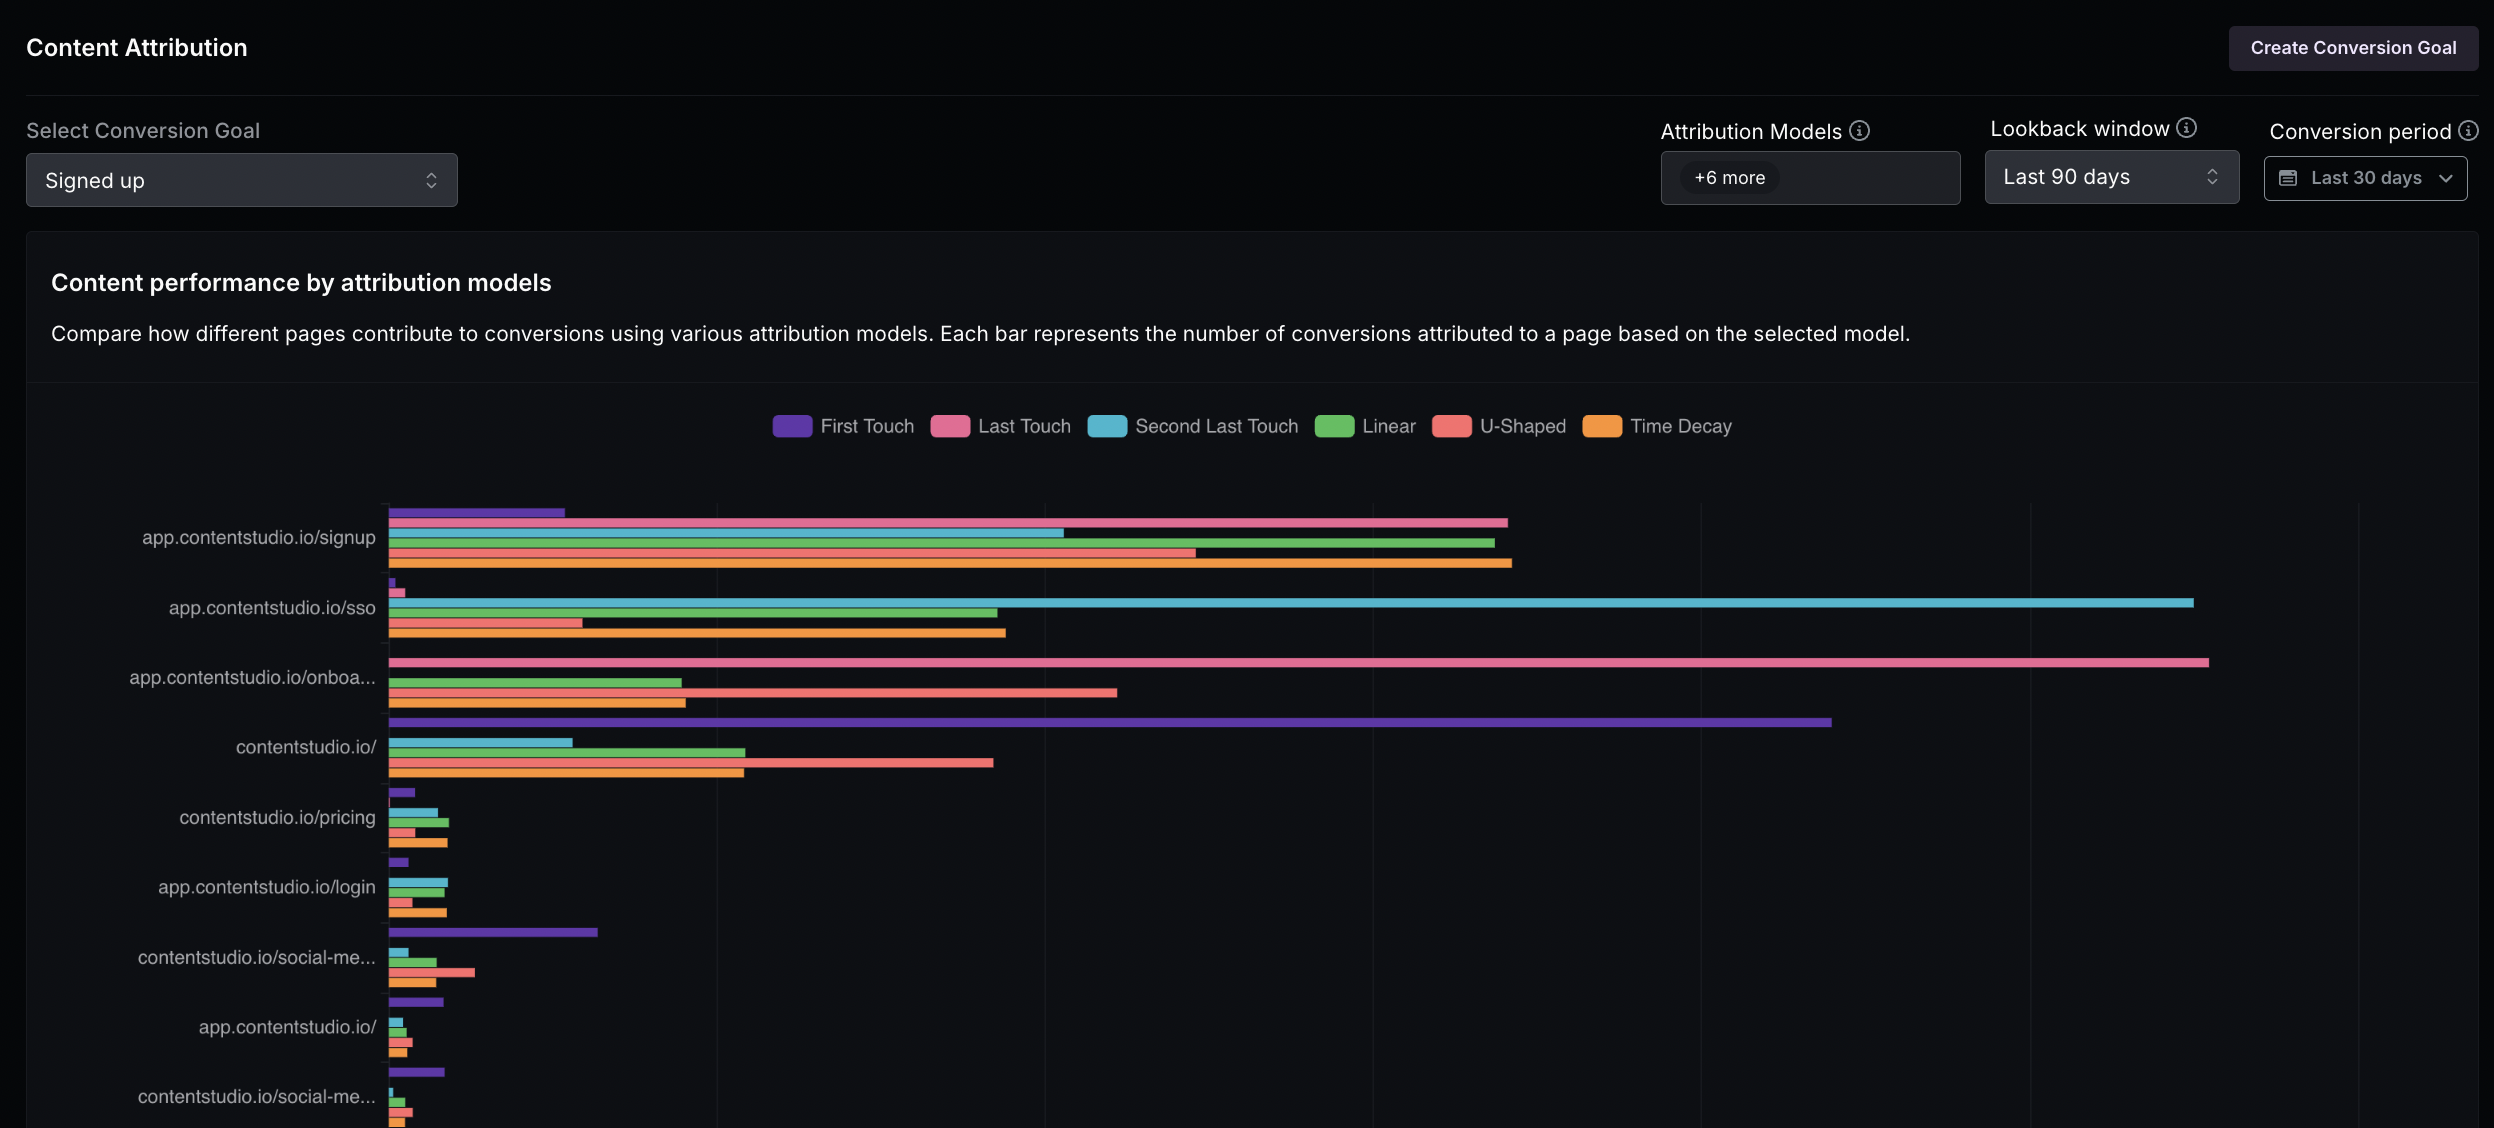Image resolution: width=2494 pixels, height=1128 pixels.
Task: Click the calendar icon in Conversion period
Action: coord(2288,178)
